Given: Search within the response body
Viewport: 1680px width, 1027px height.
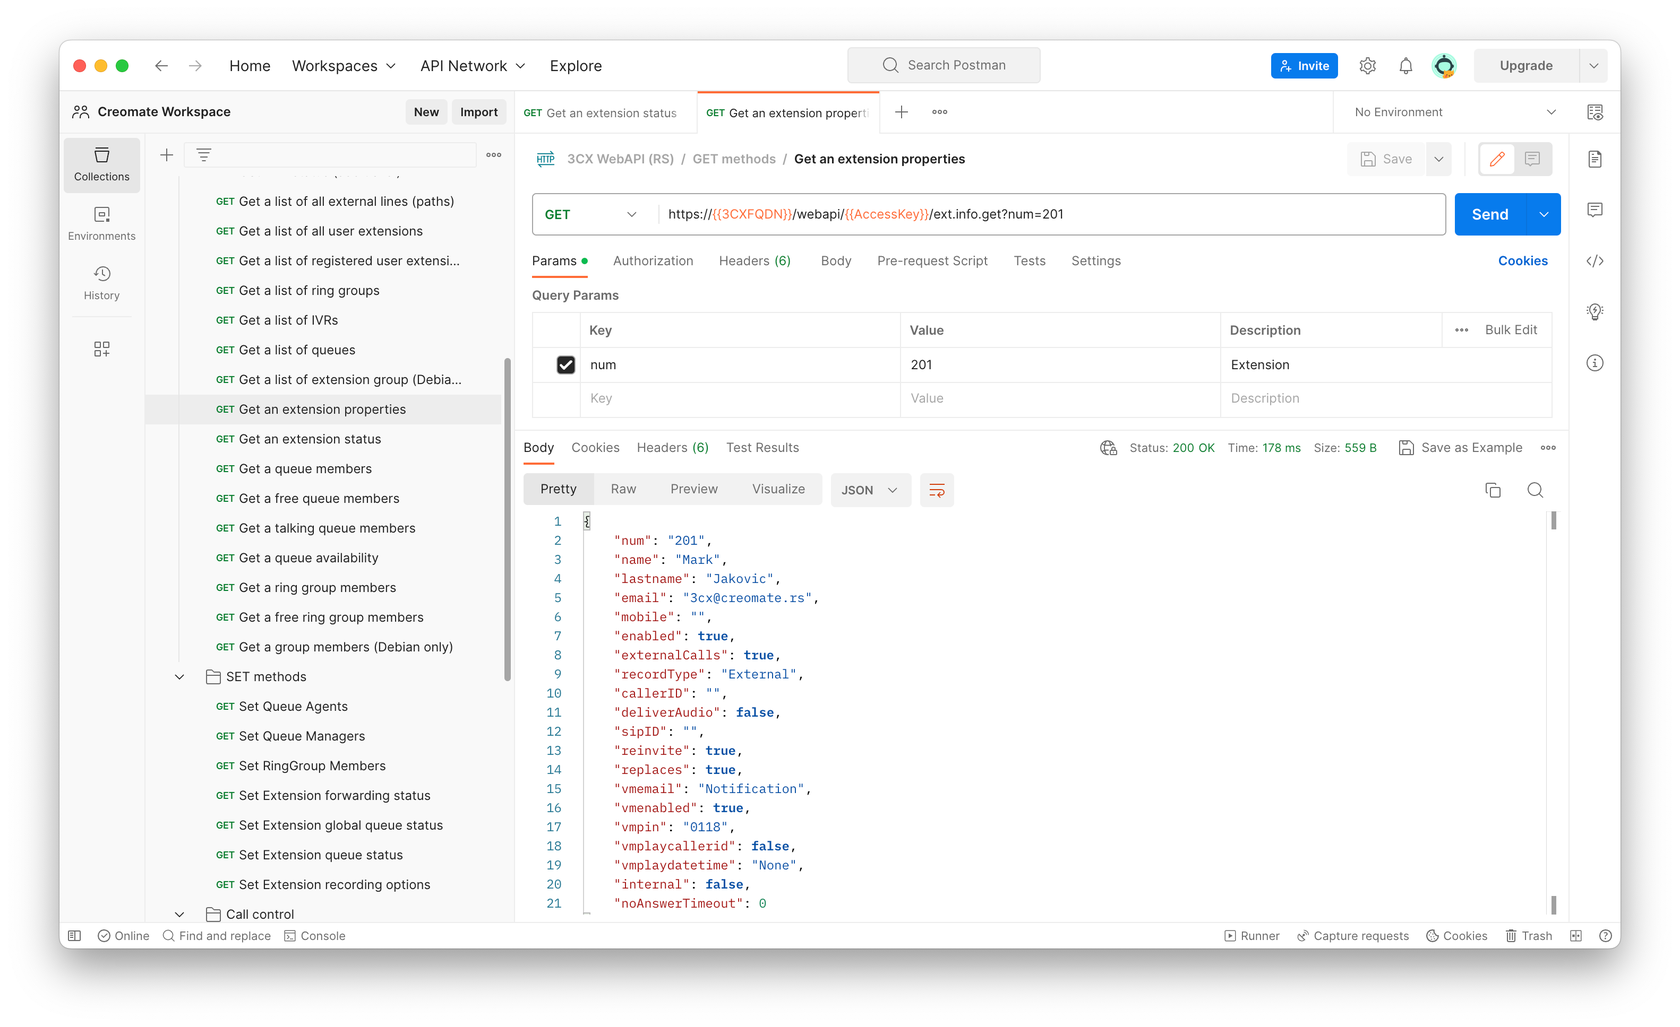Looking at the screenshot, I should coord(1535,490).
